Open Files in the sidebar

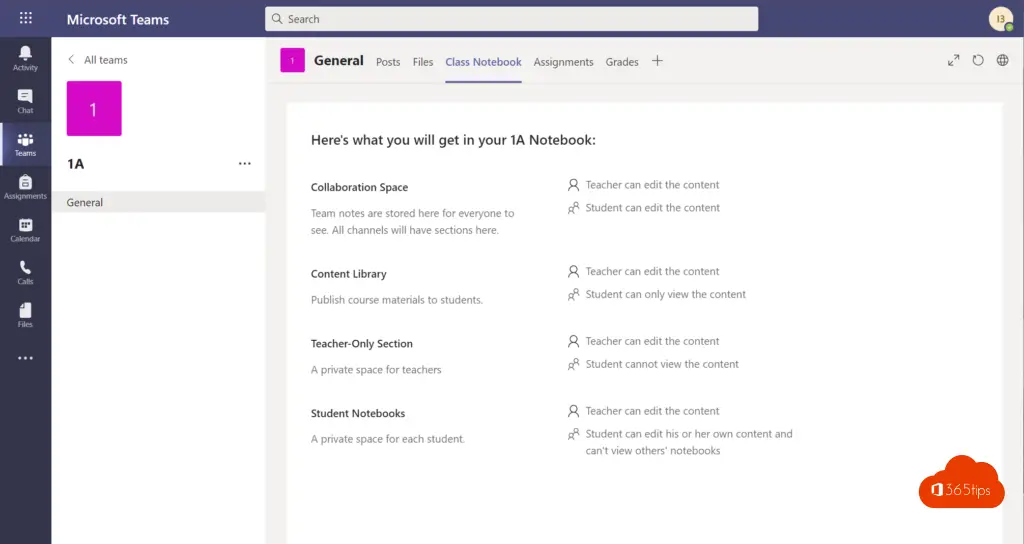coord(25,315)
